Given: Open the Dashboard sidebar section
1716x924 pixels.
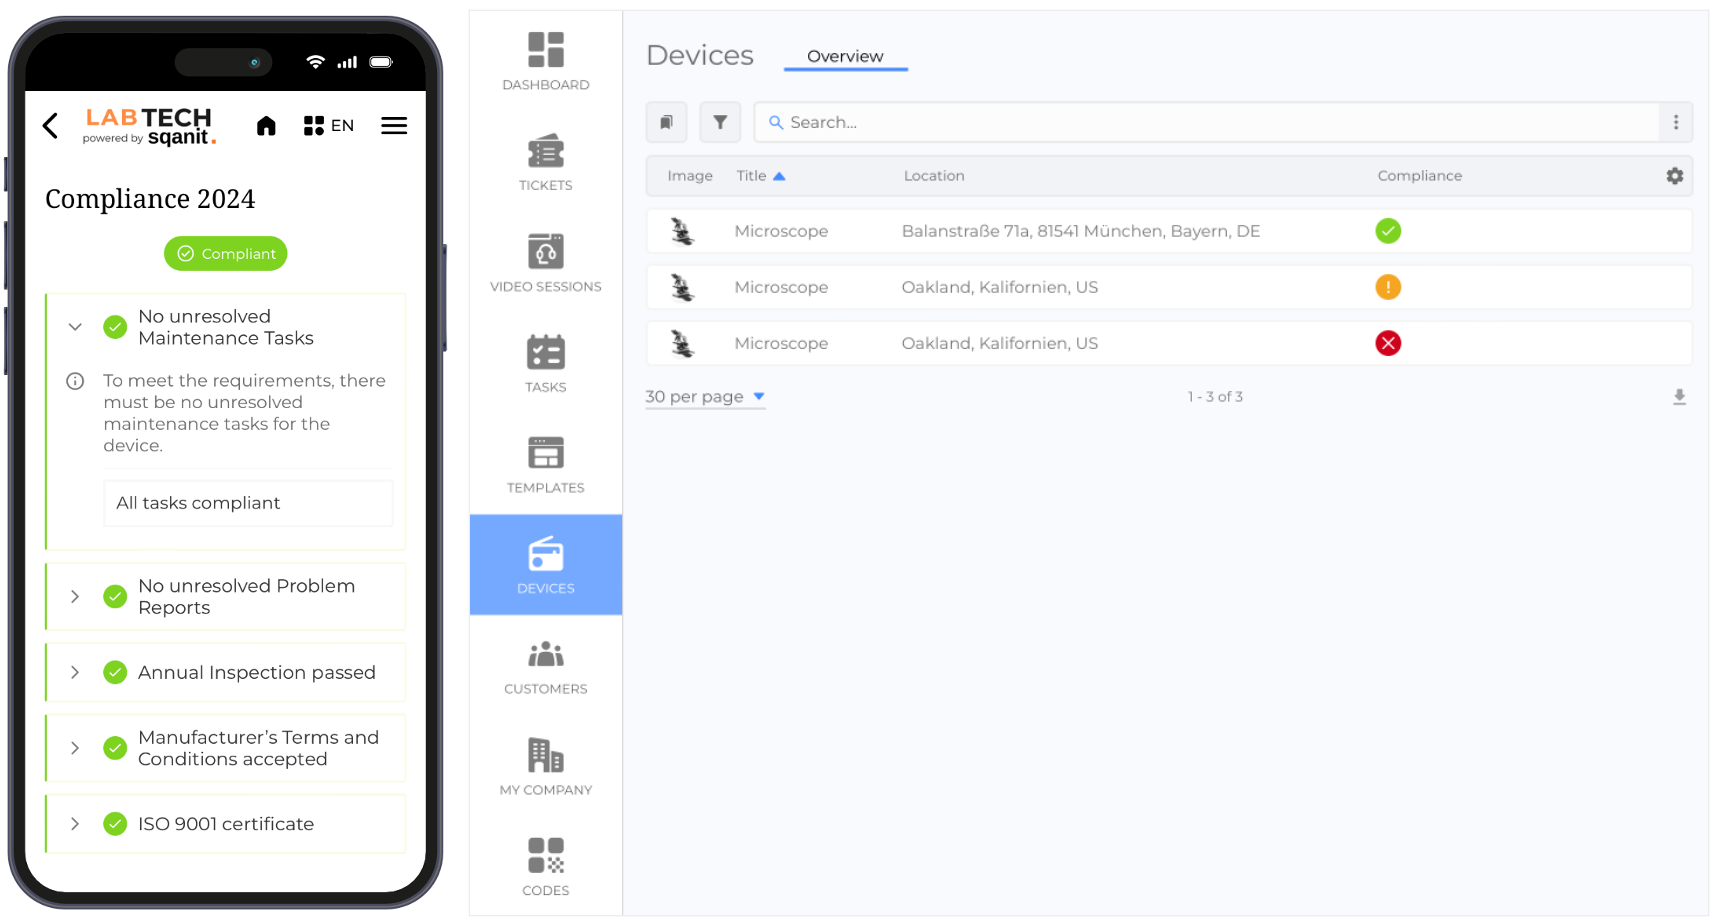Looking at the screenshot, I should 546,61.
